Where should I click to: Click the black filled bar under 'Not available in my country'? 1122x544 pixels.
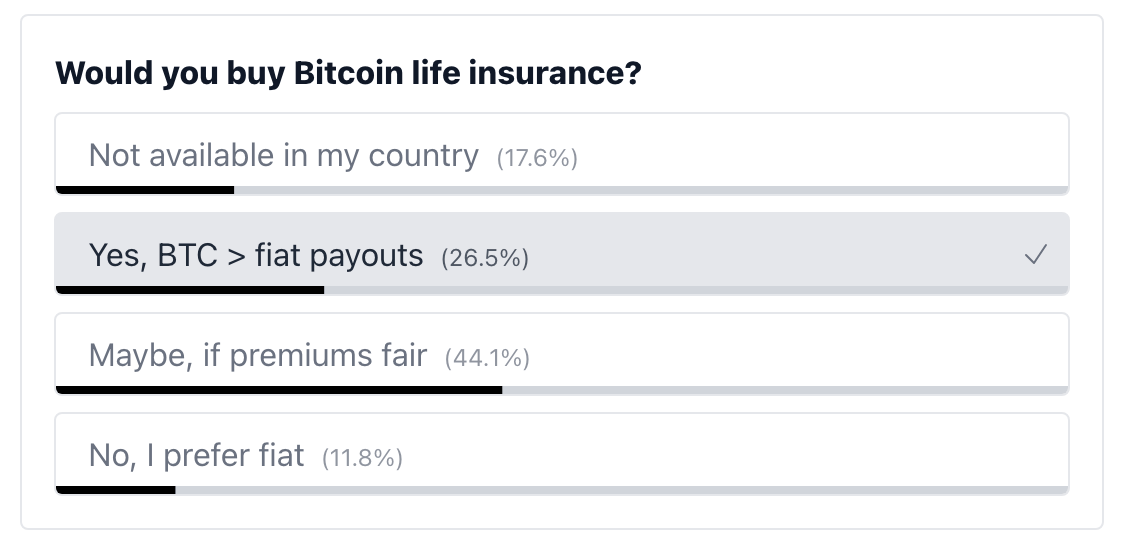[145, 190]
